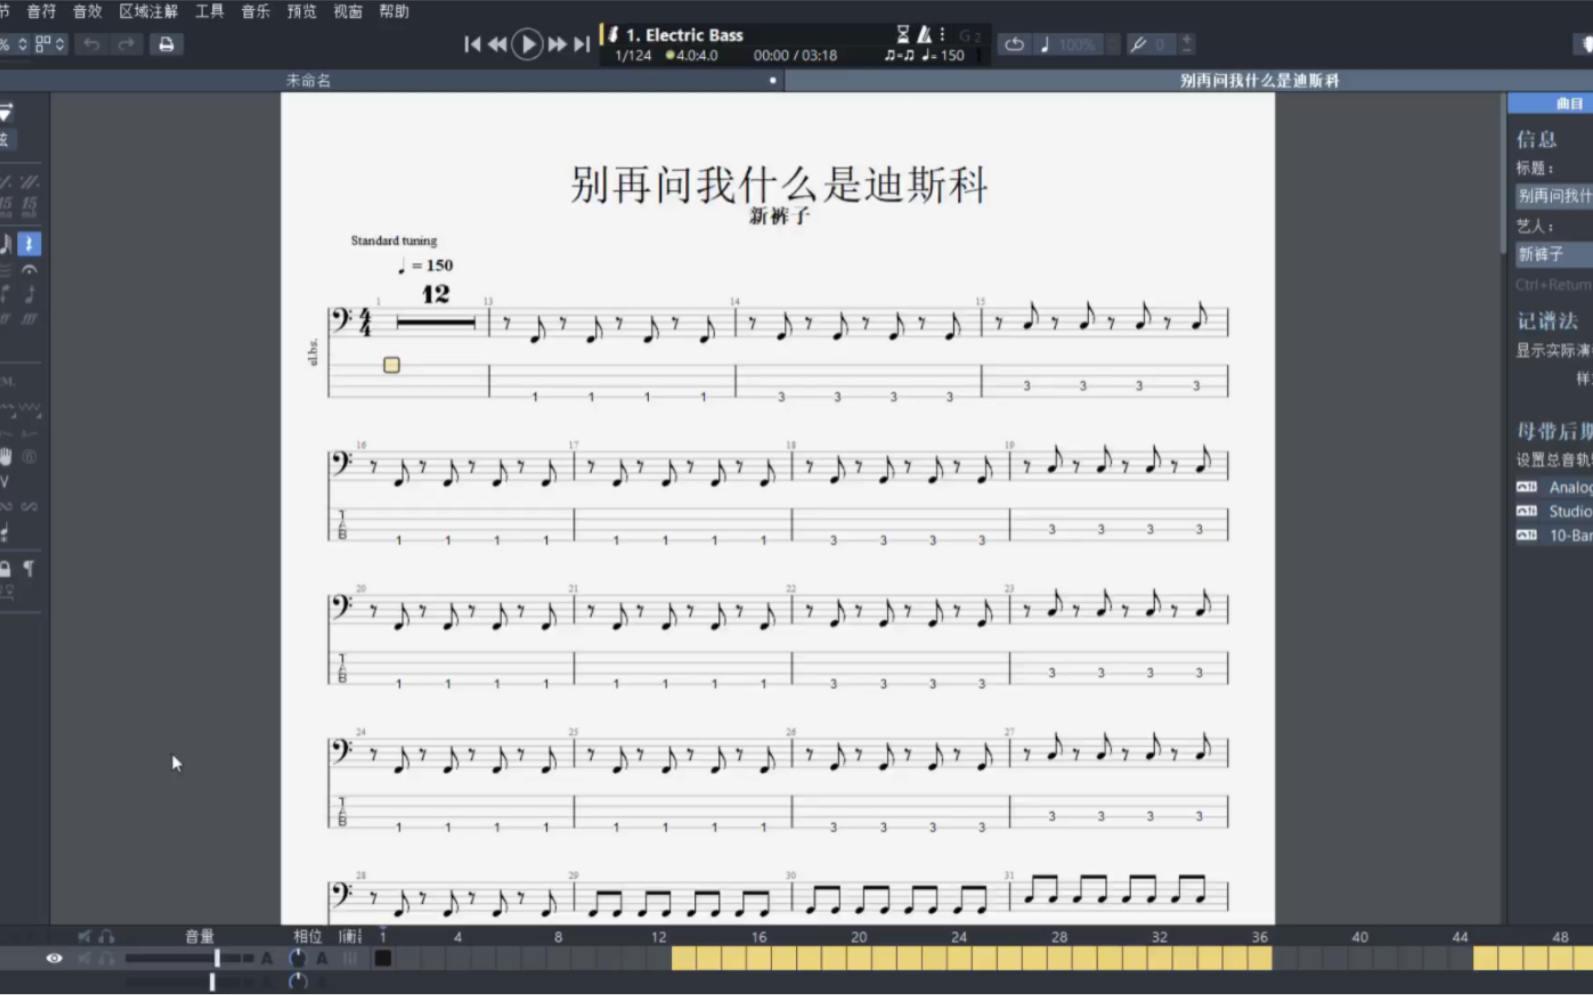Click the triplet feel indicator in transport

click(x=899, y=55)
